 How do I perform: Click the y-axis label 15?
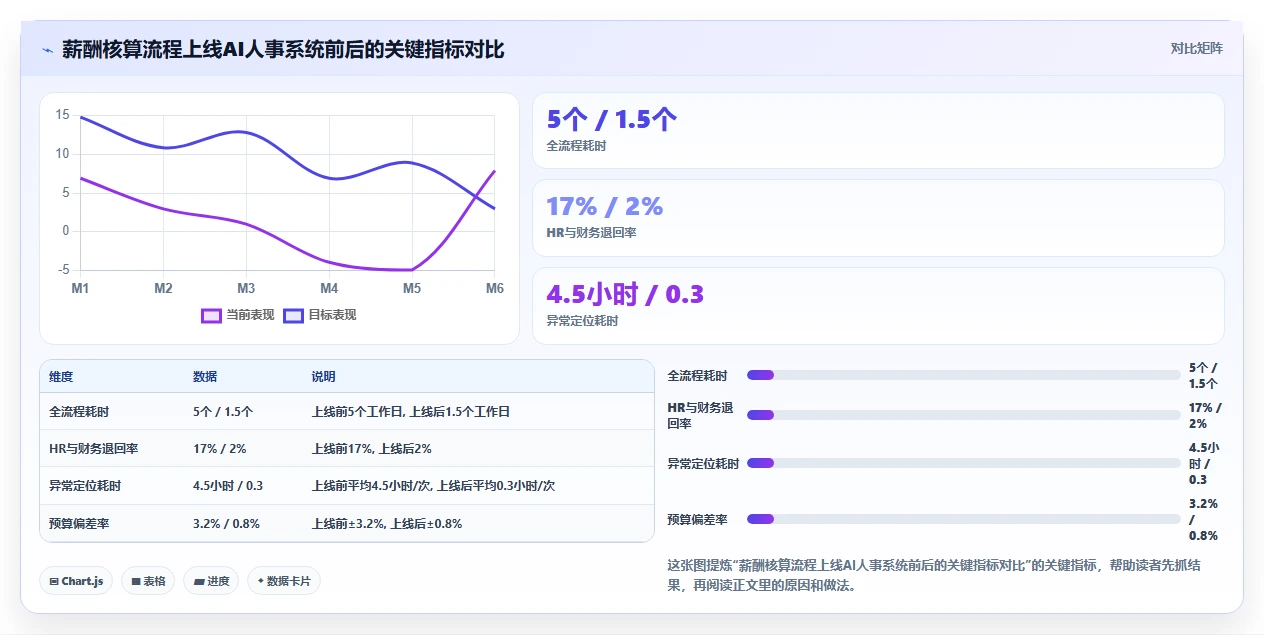(62, 115)
